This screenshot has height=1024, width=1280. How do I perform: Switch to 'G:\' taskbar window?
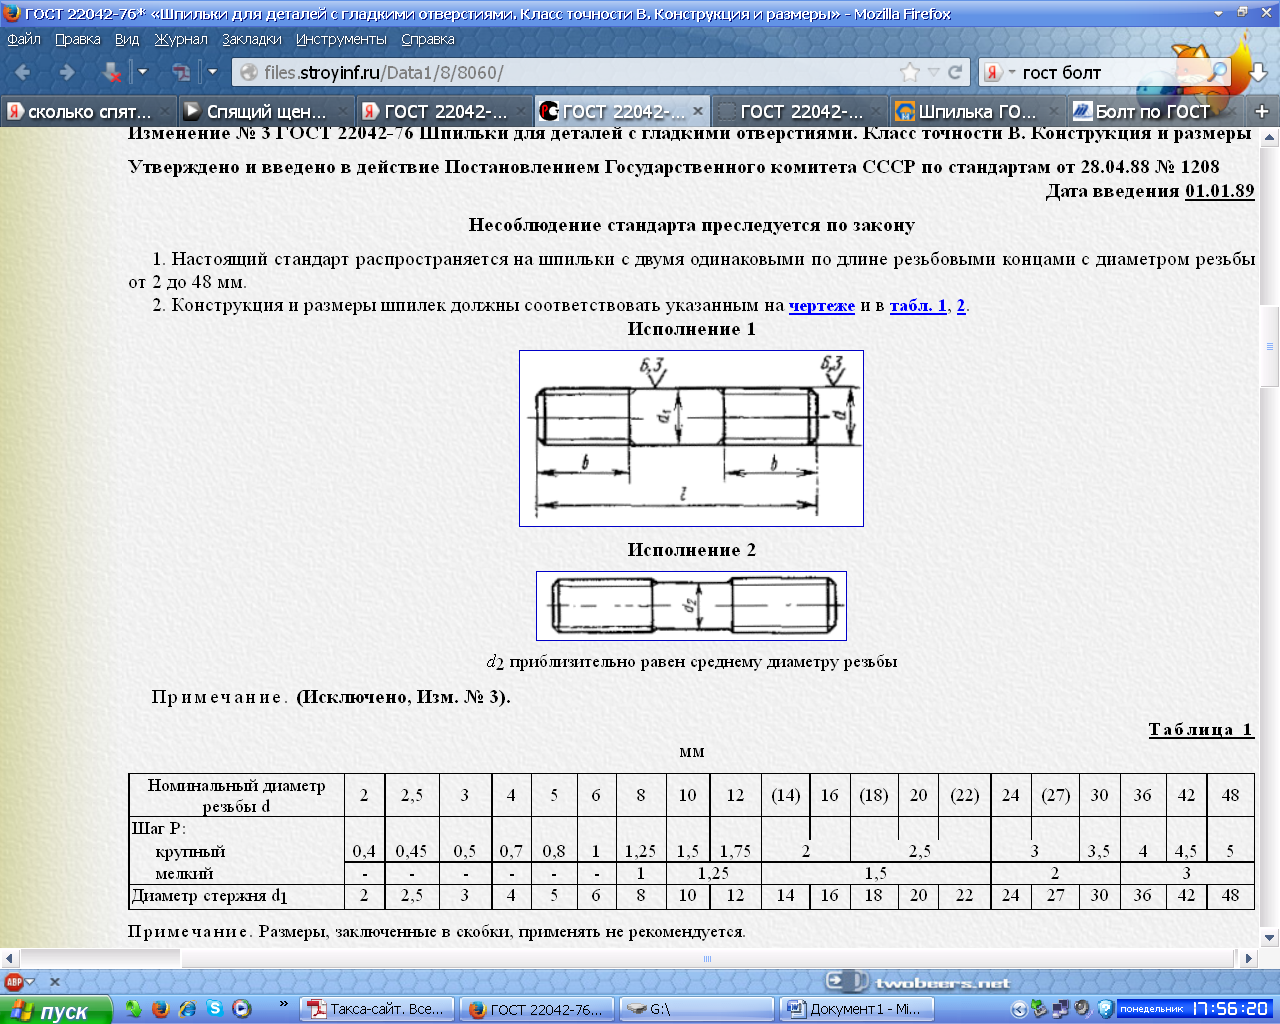point(696,1009)
